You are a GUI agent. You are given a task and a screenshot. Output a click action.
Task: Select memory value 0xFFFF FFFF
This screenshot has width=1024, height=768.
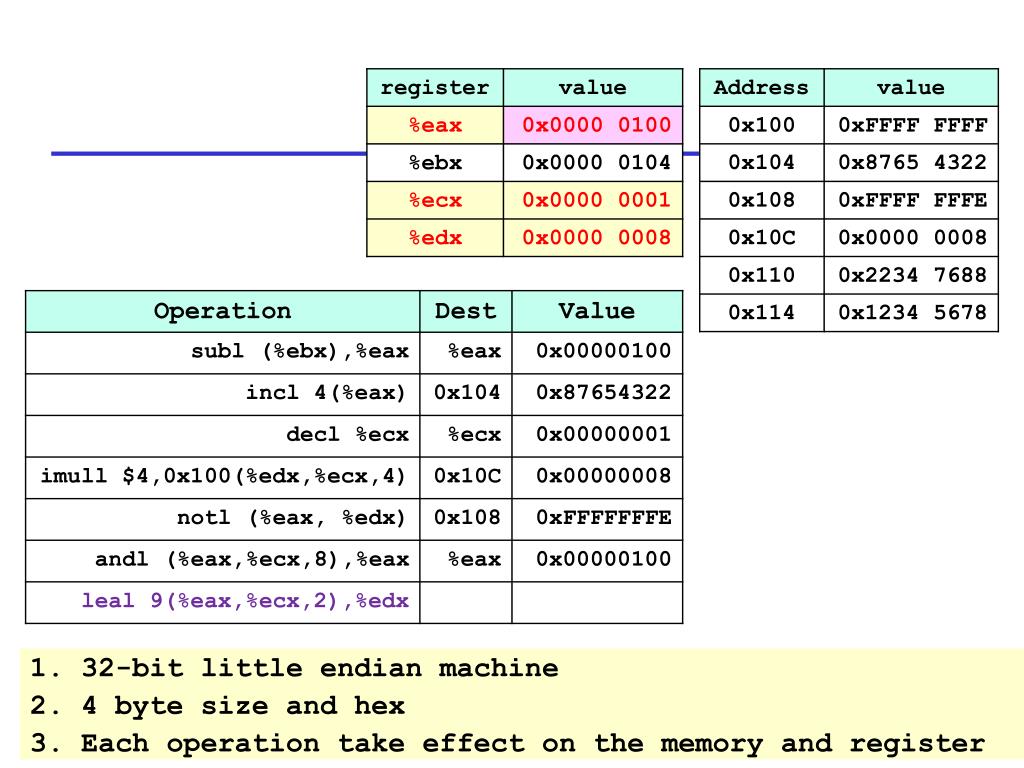point(912,125)
